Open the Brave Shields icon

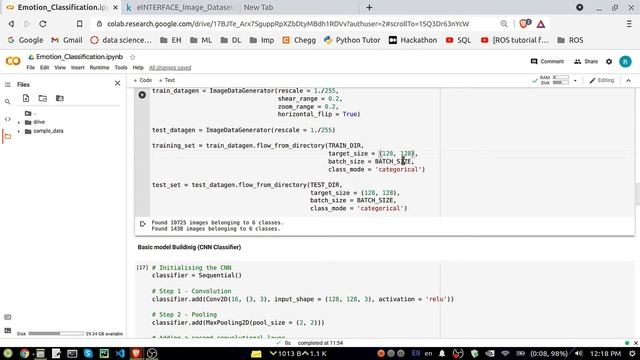[524, 24]
